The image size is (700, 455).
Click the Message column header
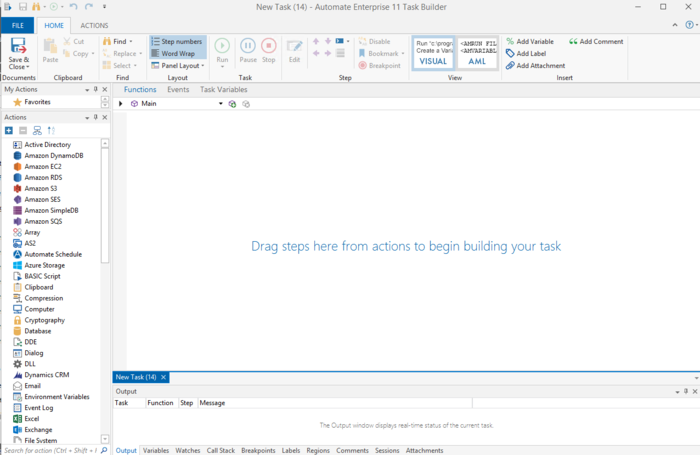335,403
